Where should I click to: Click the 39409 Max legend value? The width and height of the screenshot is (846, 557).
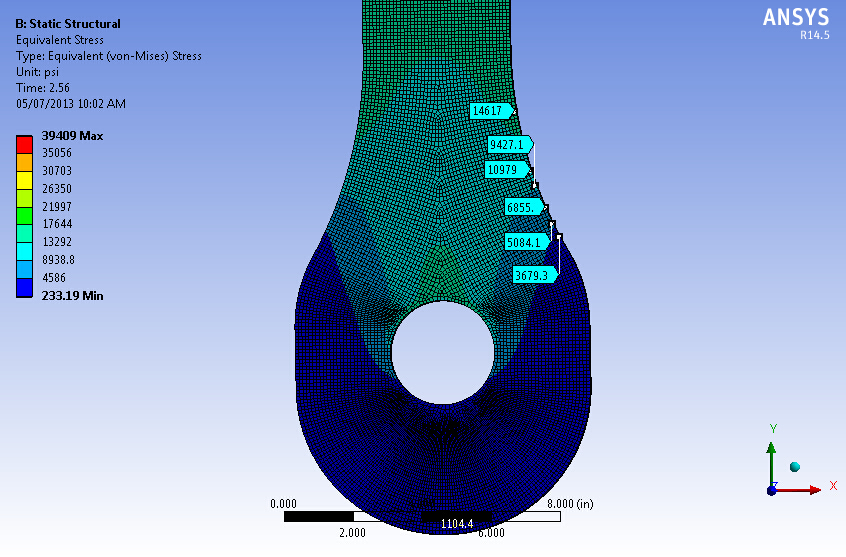point(71,135)
